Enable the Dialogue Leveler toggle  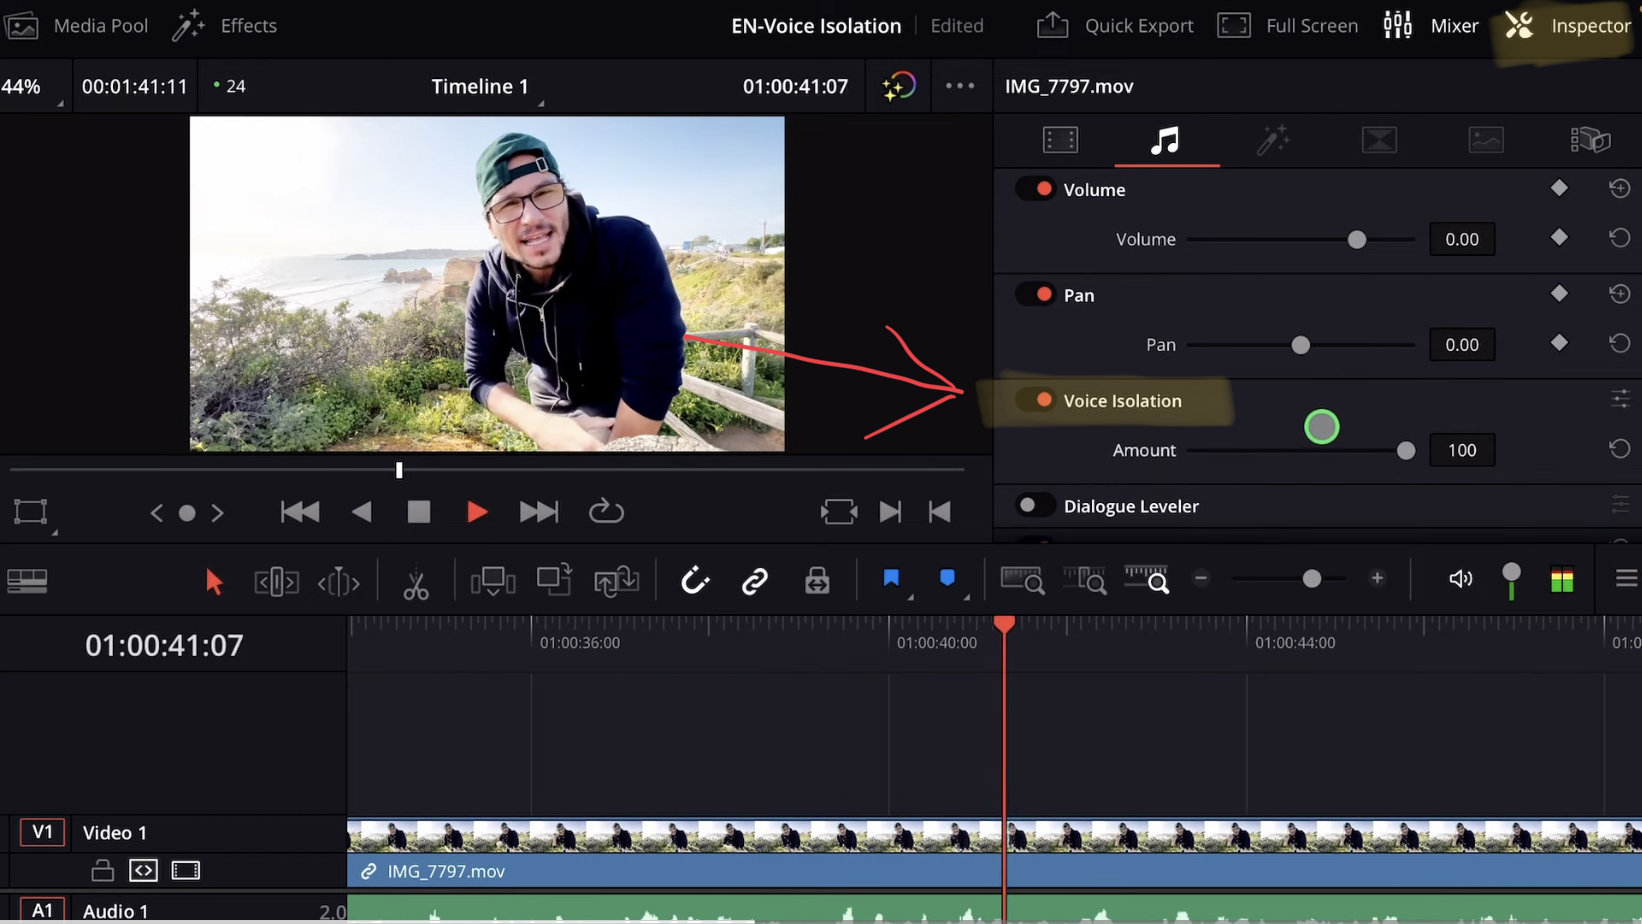1035,505
